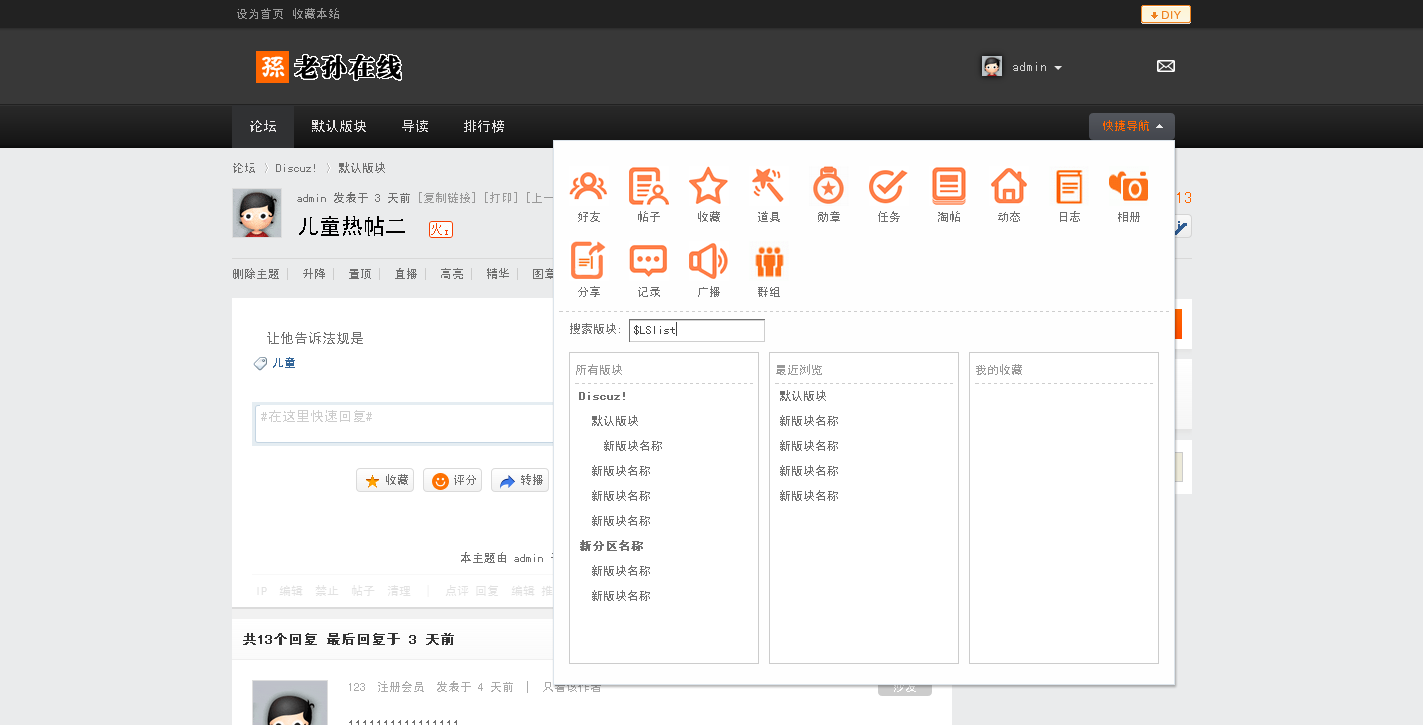Screen dimensions: 1423x725
Task: Click 直播 moderation action
Action: (x=406, y=274)
